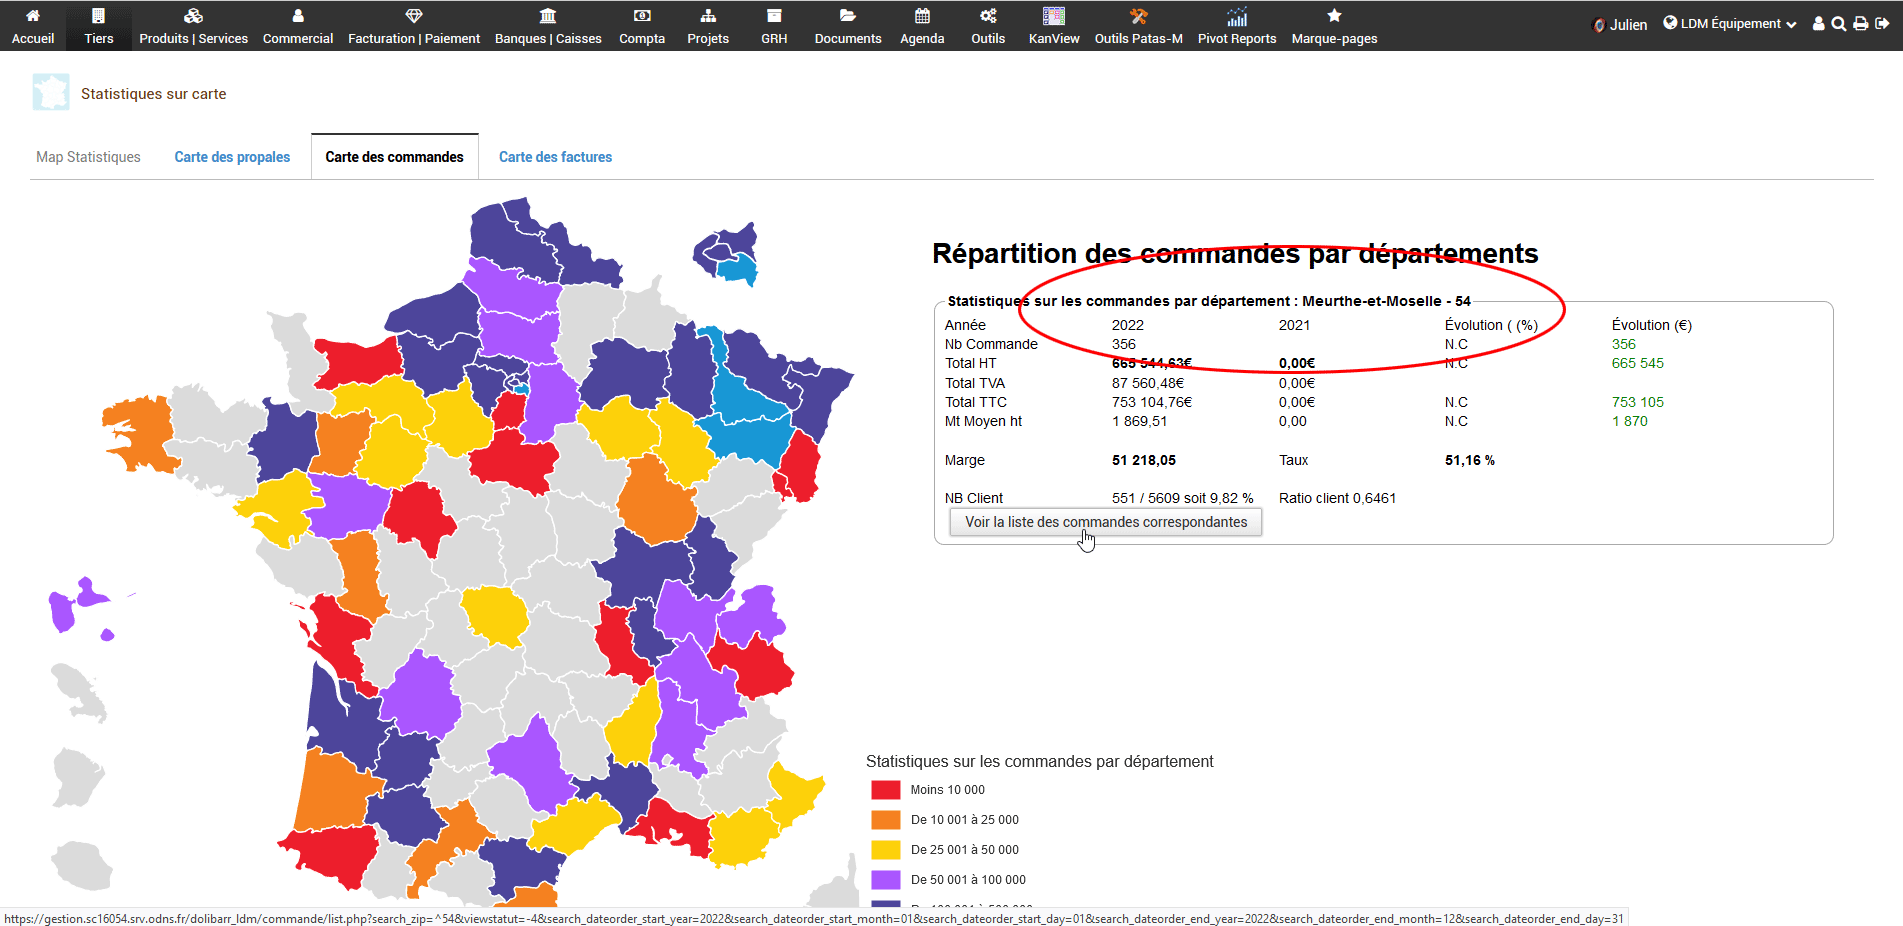The image size is (1903, 926).
Task: Click the yellow De 25 001 à 50 000 swatch
Action: 885,850
